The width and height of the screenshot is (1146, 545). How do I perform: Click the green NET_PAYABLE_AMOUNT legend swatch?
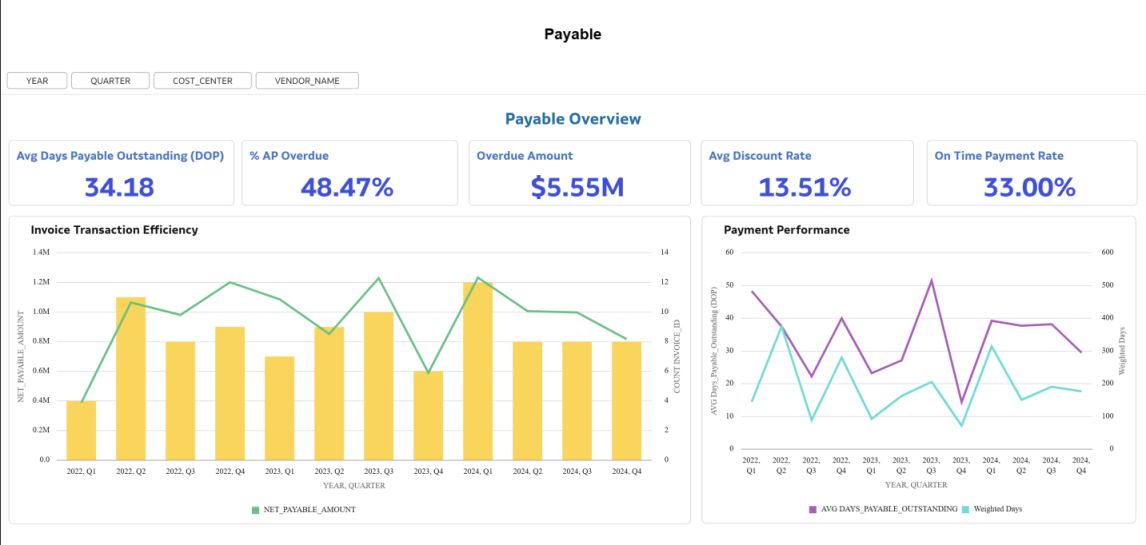coord(256,510)
